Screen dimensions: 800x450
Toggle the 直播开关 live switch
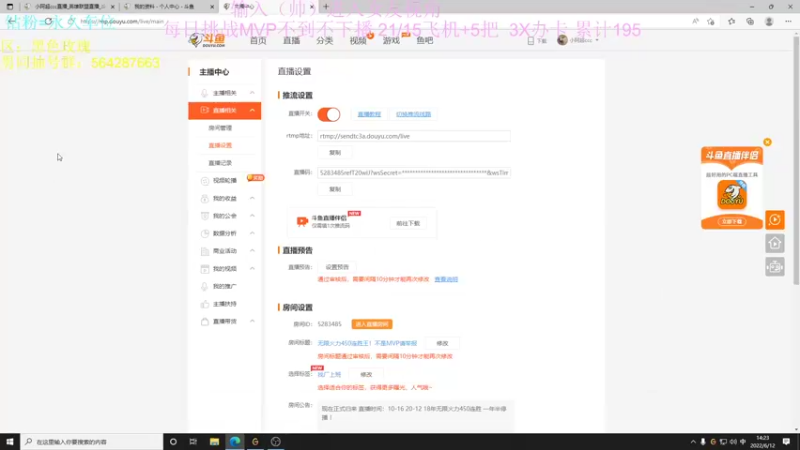pyautogui.click(x=329, y=114)
